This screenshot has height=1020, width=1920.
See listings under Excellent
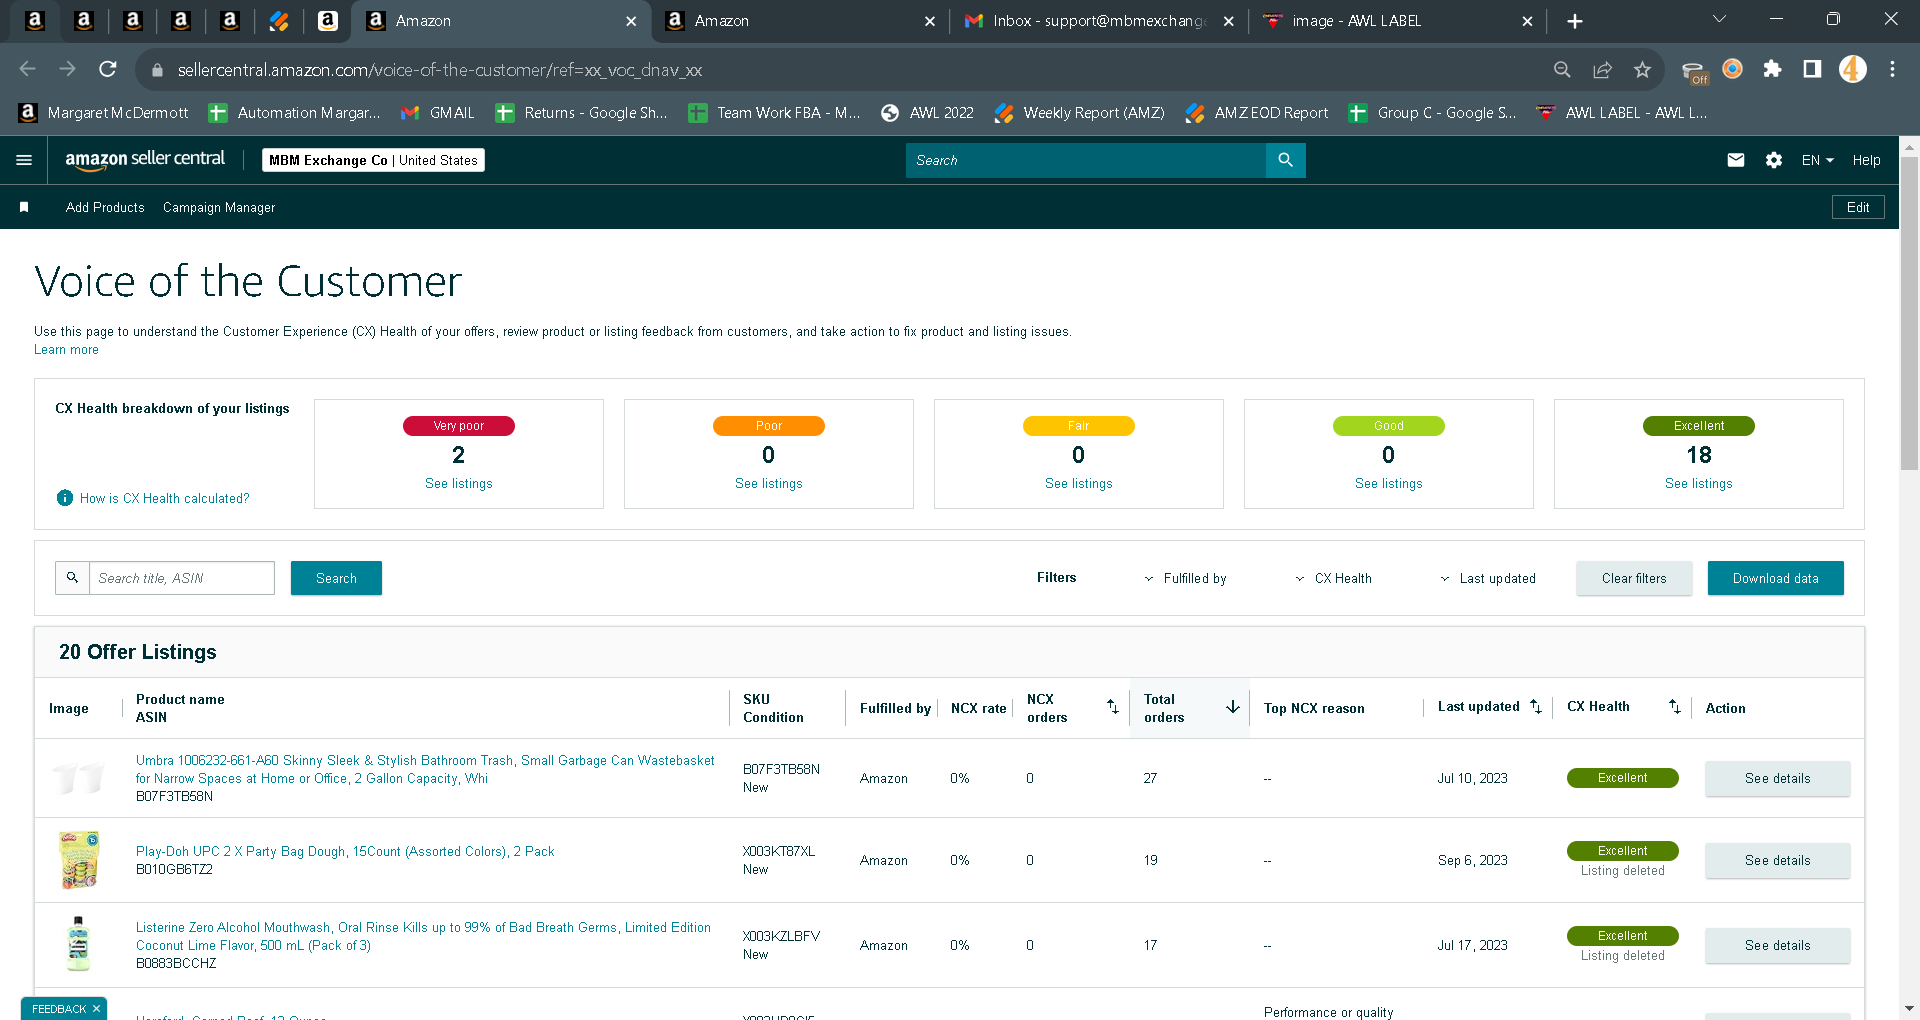(x=1699, y=483)
